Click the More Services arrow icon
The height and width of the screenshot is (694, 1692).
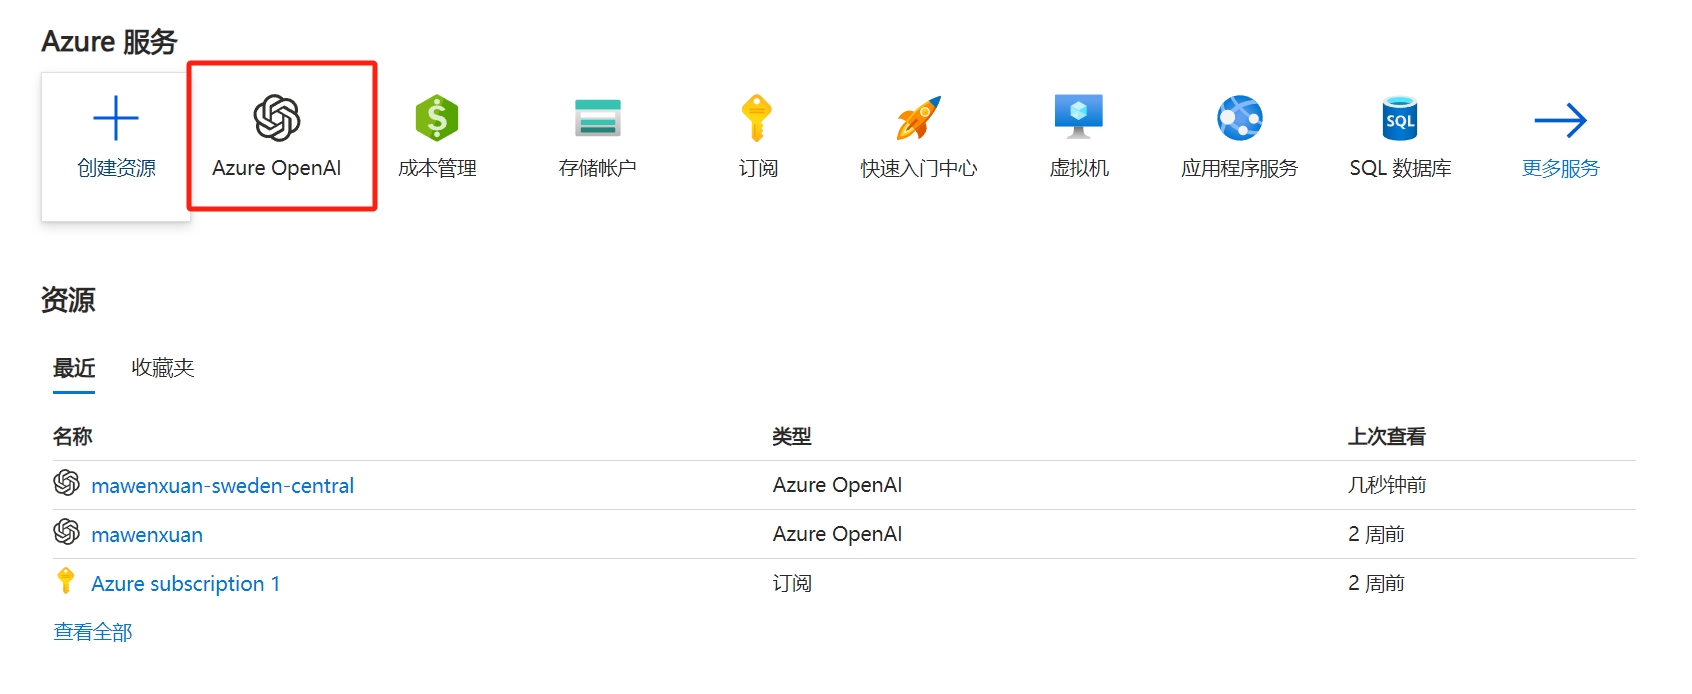tap(1560, 121)
